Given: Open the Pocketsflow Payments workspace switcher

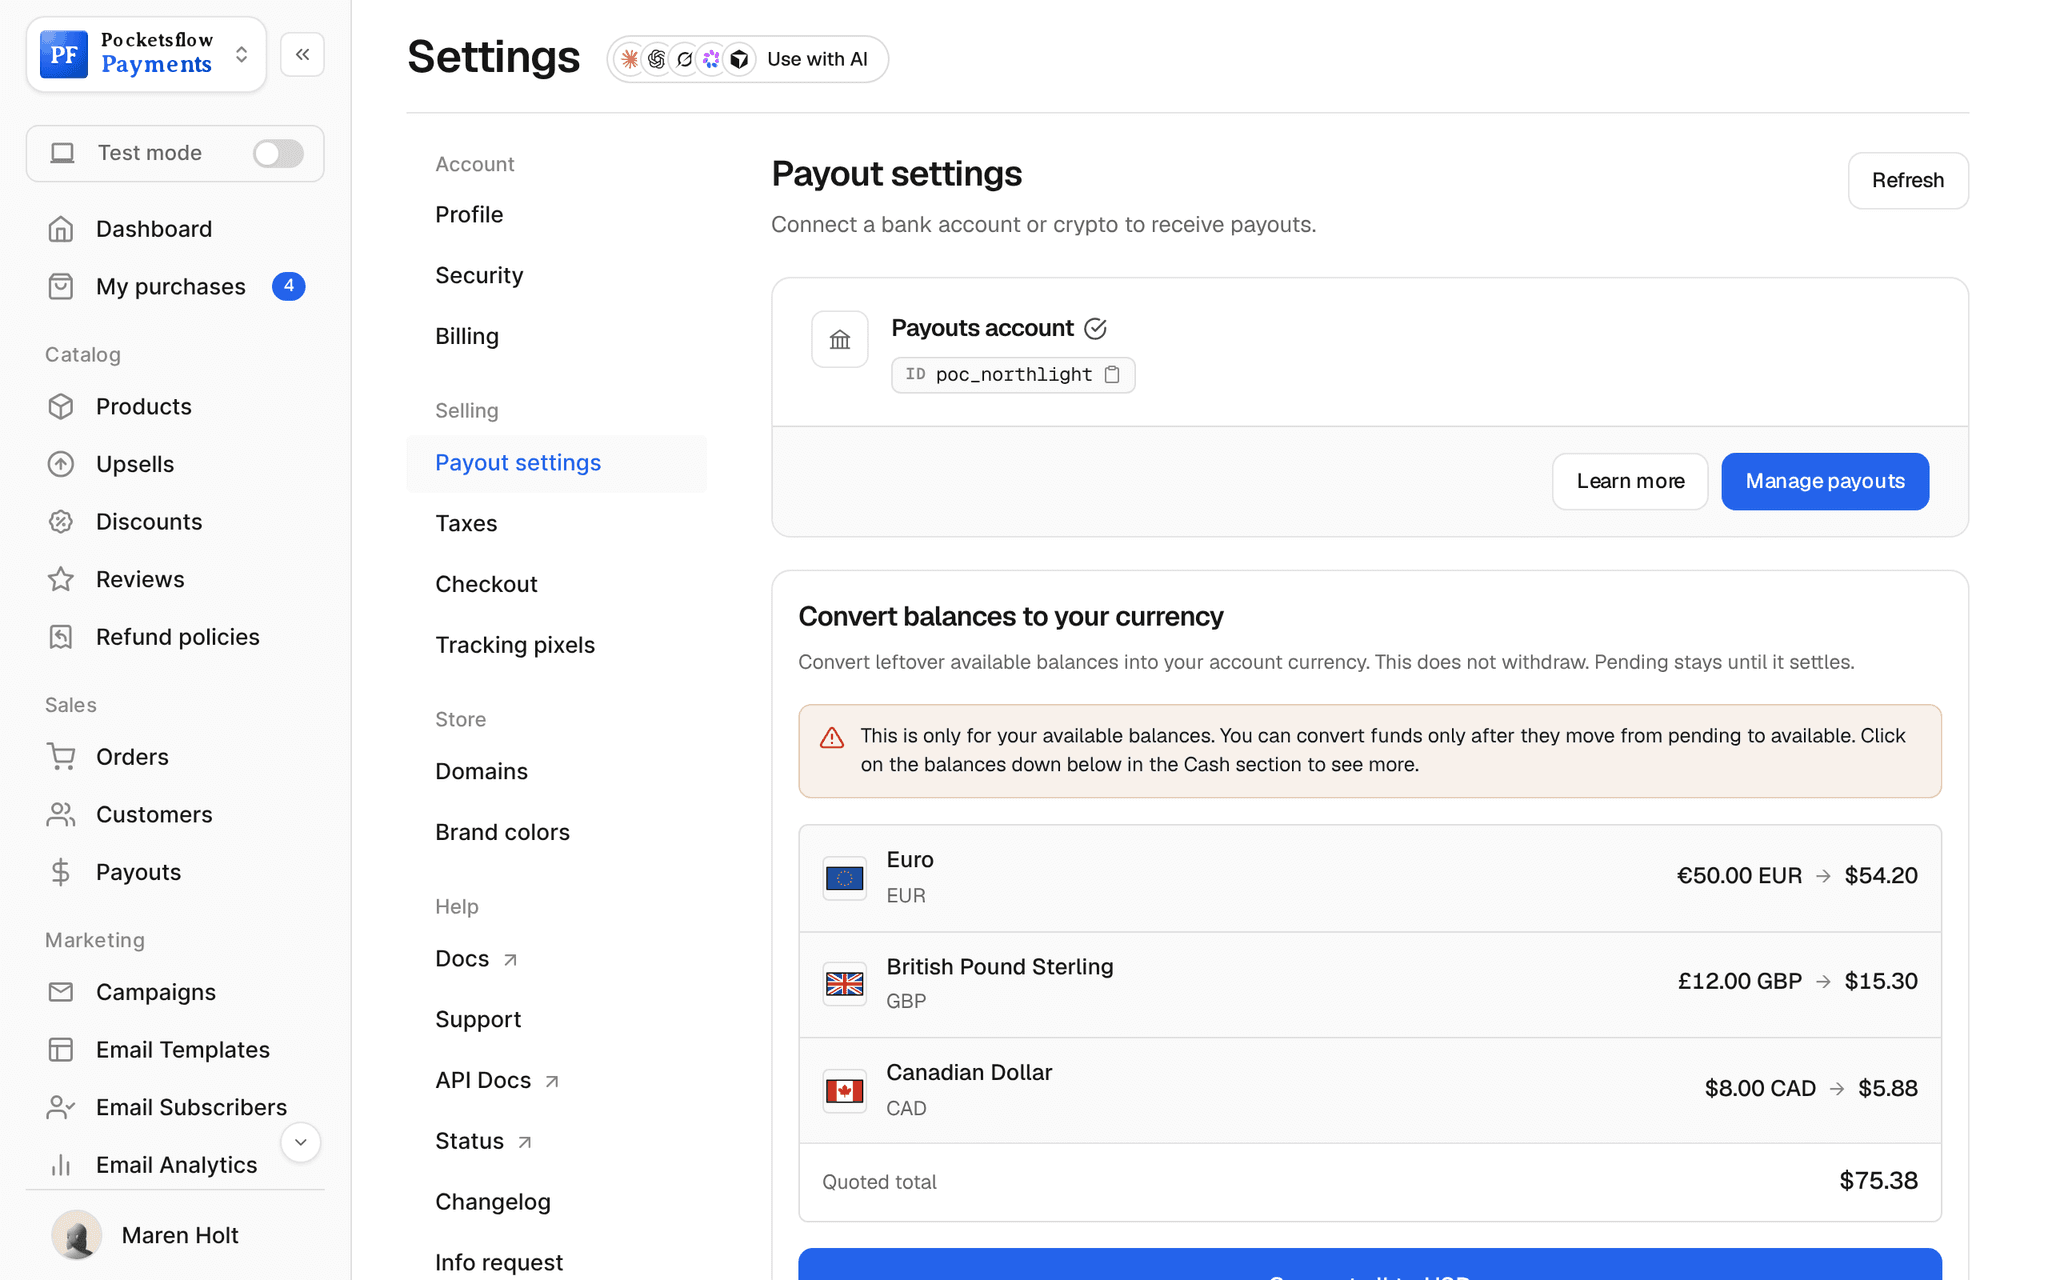Looking at the screenshot, I should tap(146, 54).
